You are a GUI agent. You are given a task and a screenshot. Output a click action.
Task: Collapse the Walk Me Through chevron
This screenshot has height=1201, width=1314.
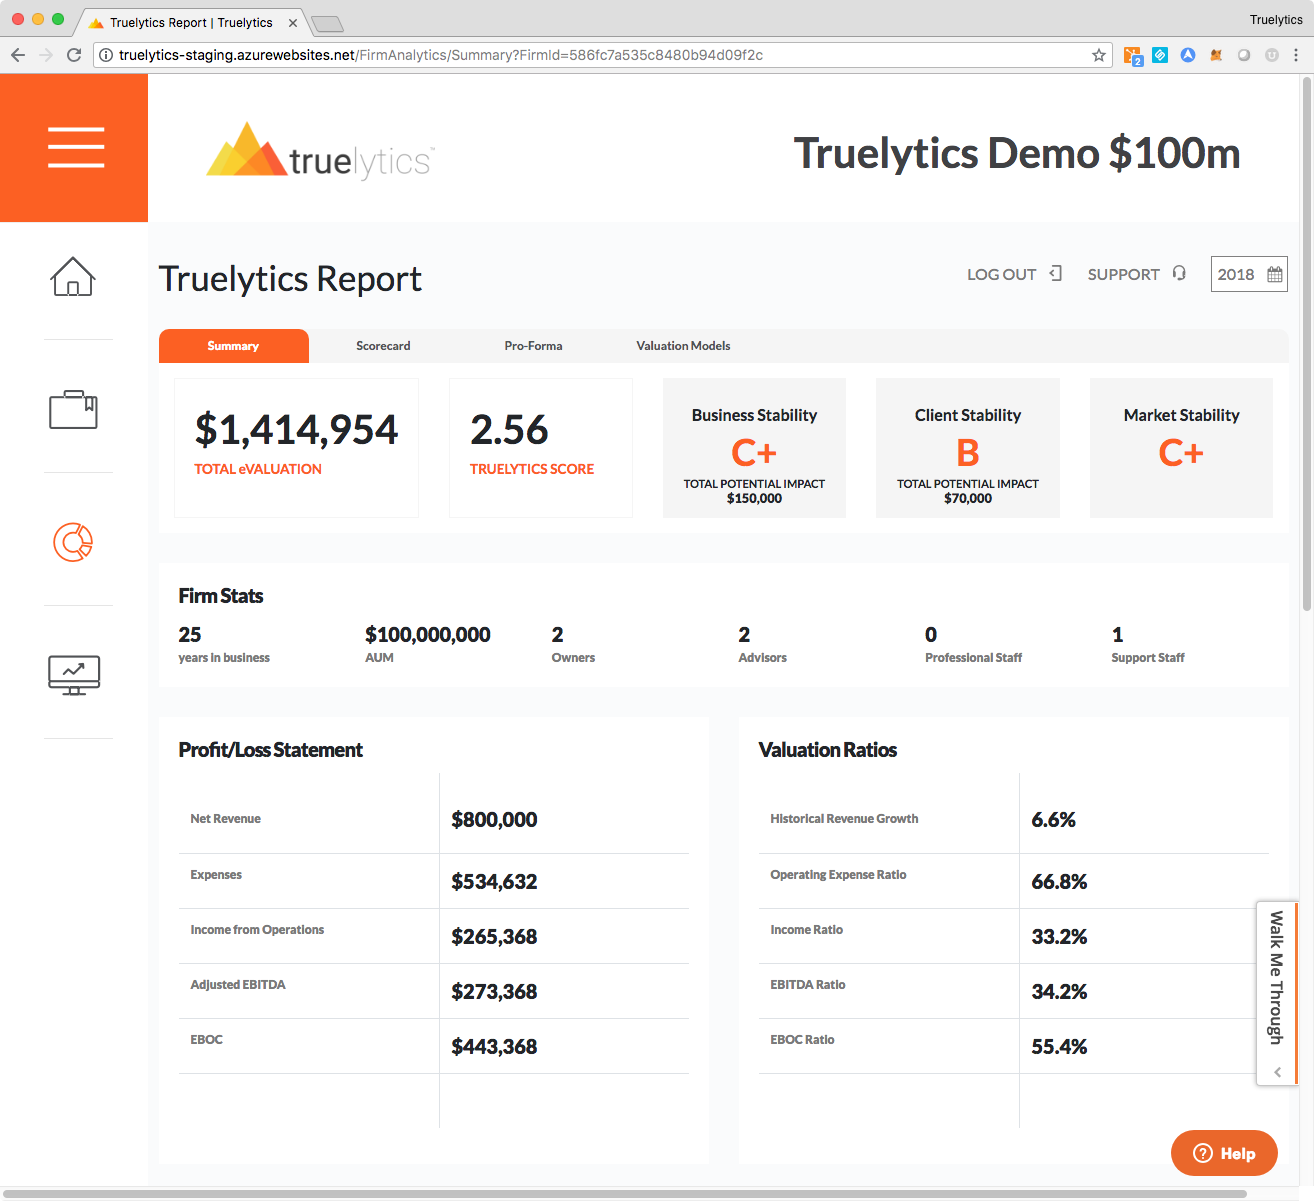[1277, 1071]
